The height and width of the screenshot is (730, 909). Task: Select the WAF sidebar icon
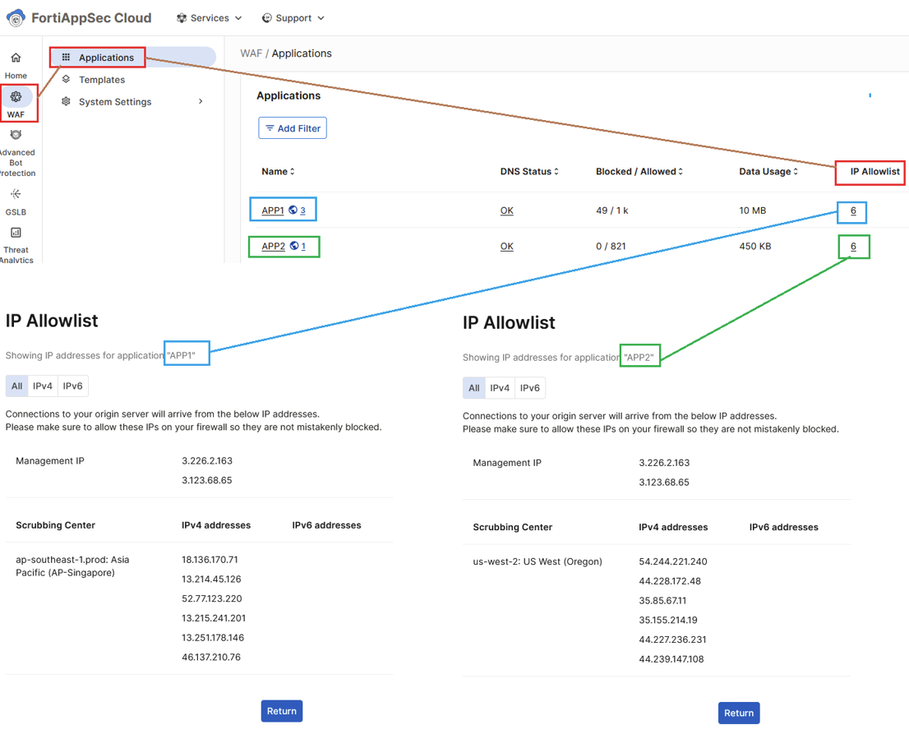tap(16, 96)
